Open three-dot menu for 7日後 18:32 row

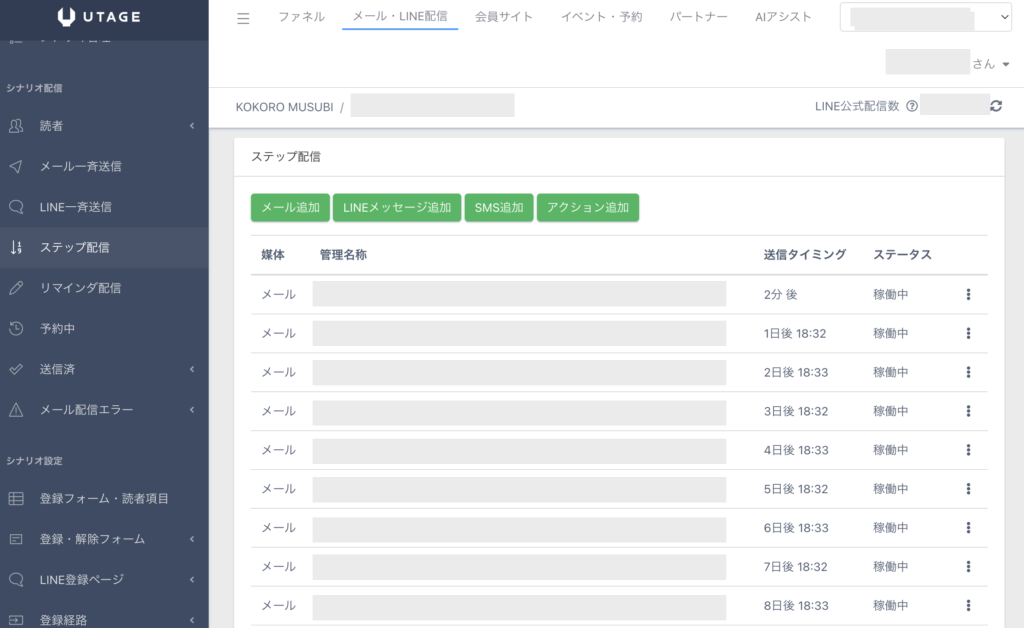click(x=968, y=567)
